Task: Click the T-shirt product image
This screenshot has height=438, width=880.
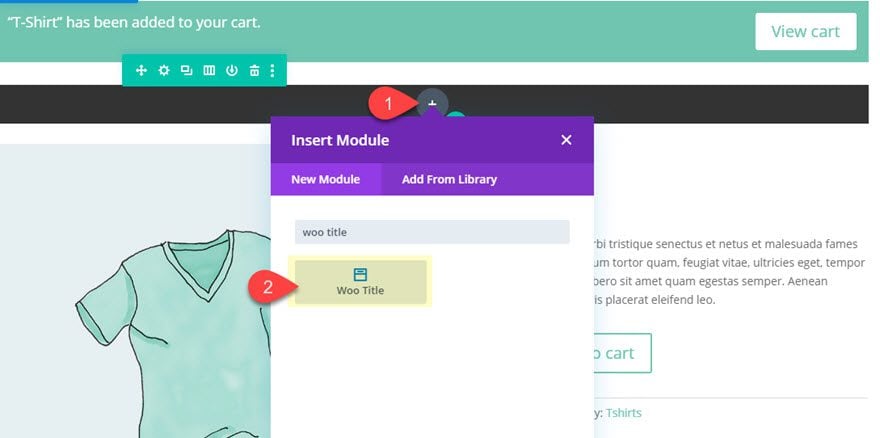Action: (x=135, y=291)
